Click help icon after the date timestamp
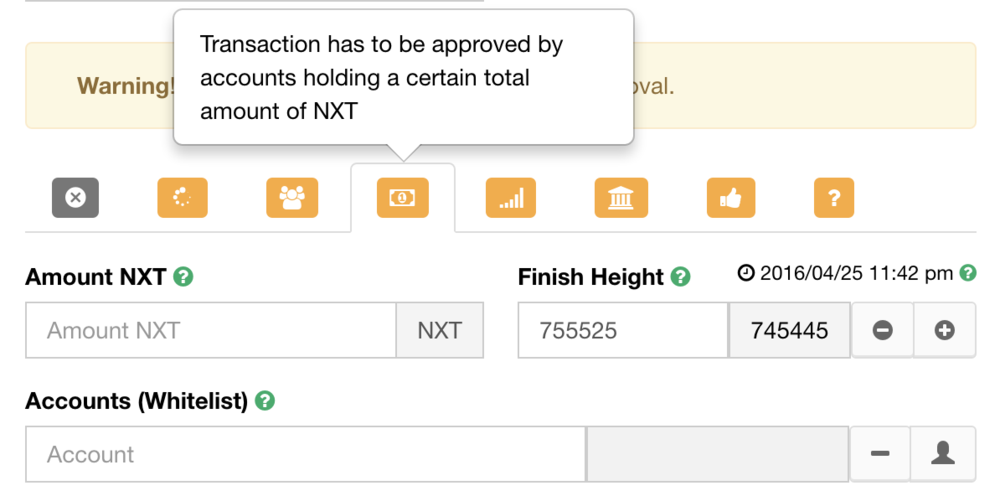Screen dimensions: 1000x496 pos(968,272)
